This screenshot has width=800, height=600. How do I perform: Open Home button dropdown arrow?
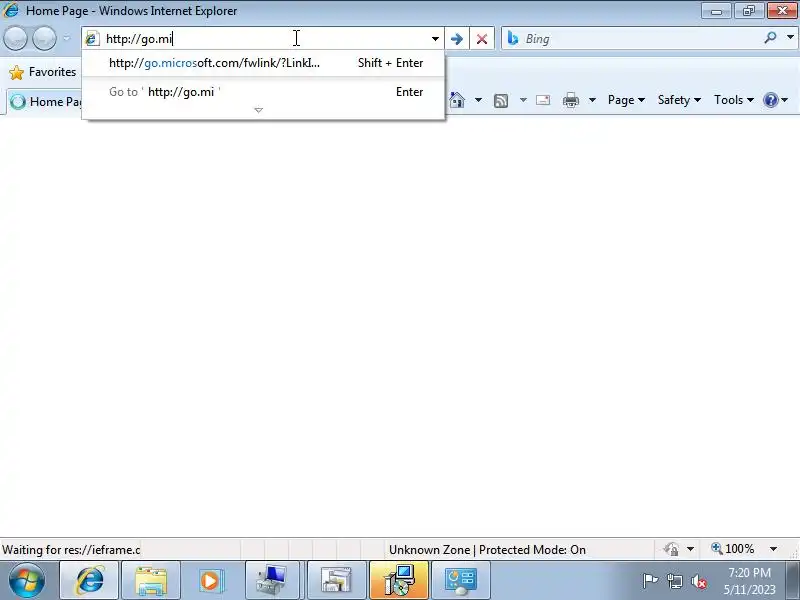[x=478, y=100]
